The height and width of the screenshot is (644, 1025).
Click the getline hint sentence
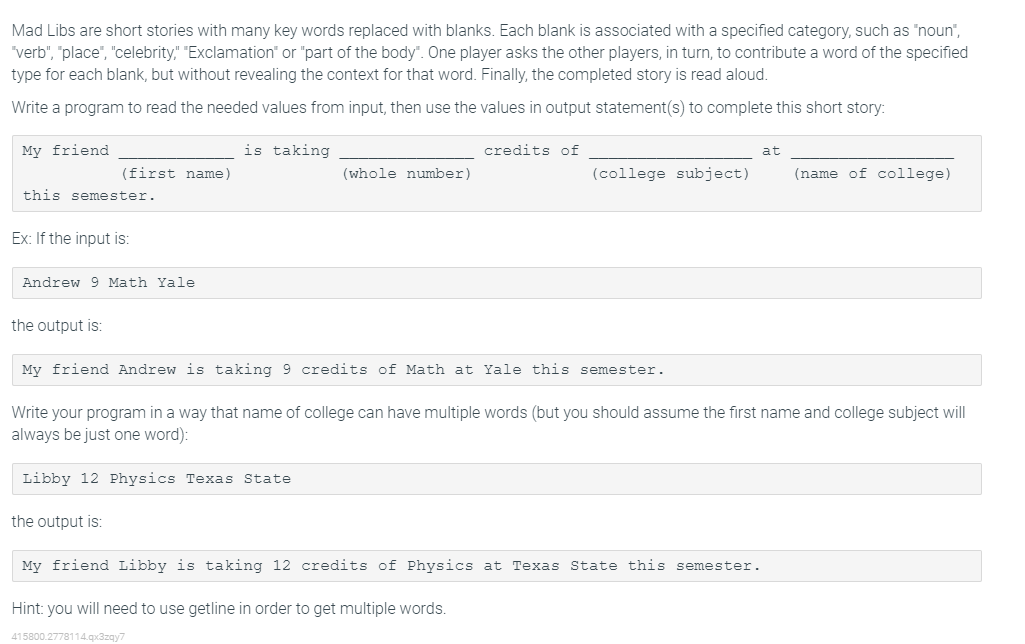pyautogui.click(x=229, y=609)
